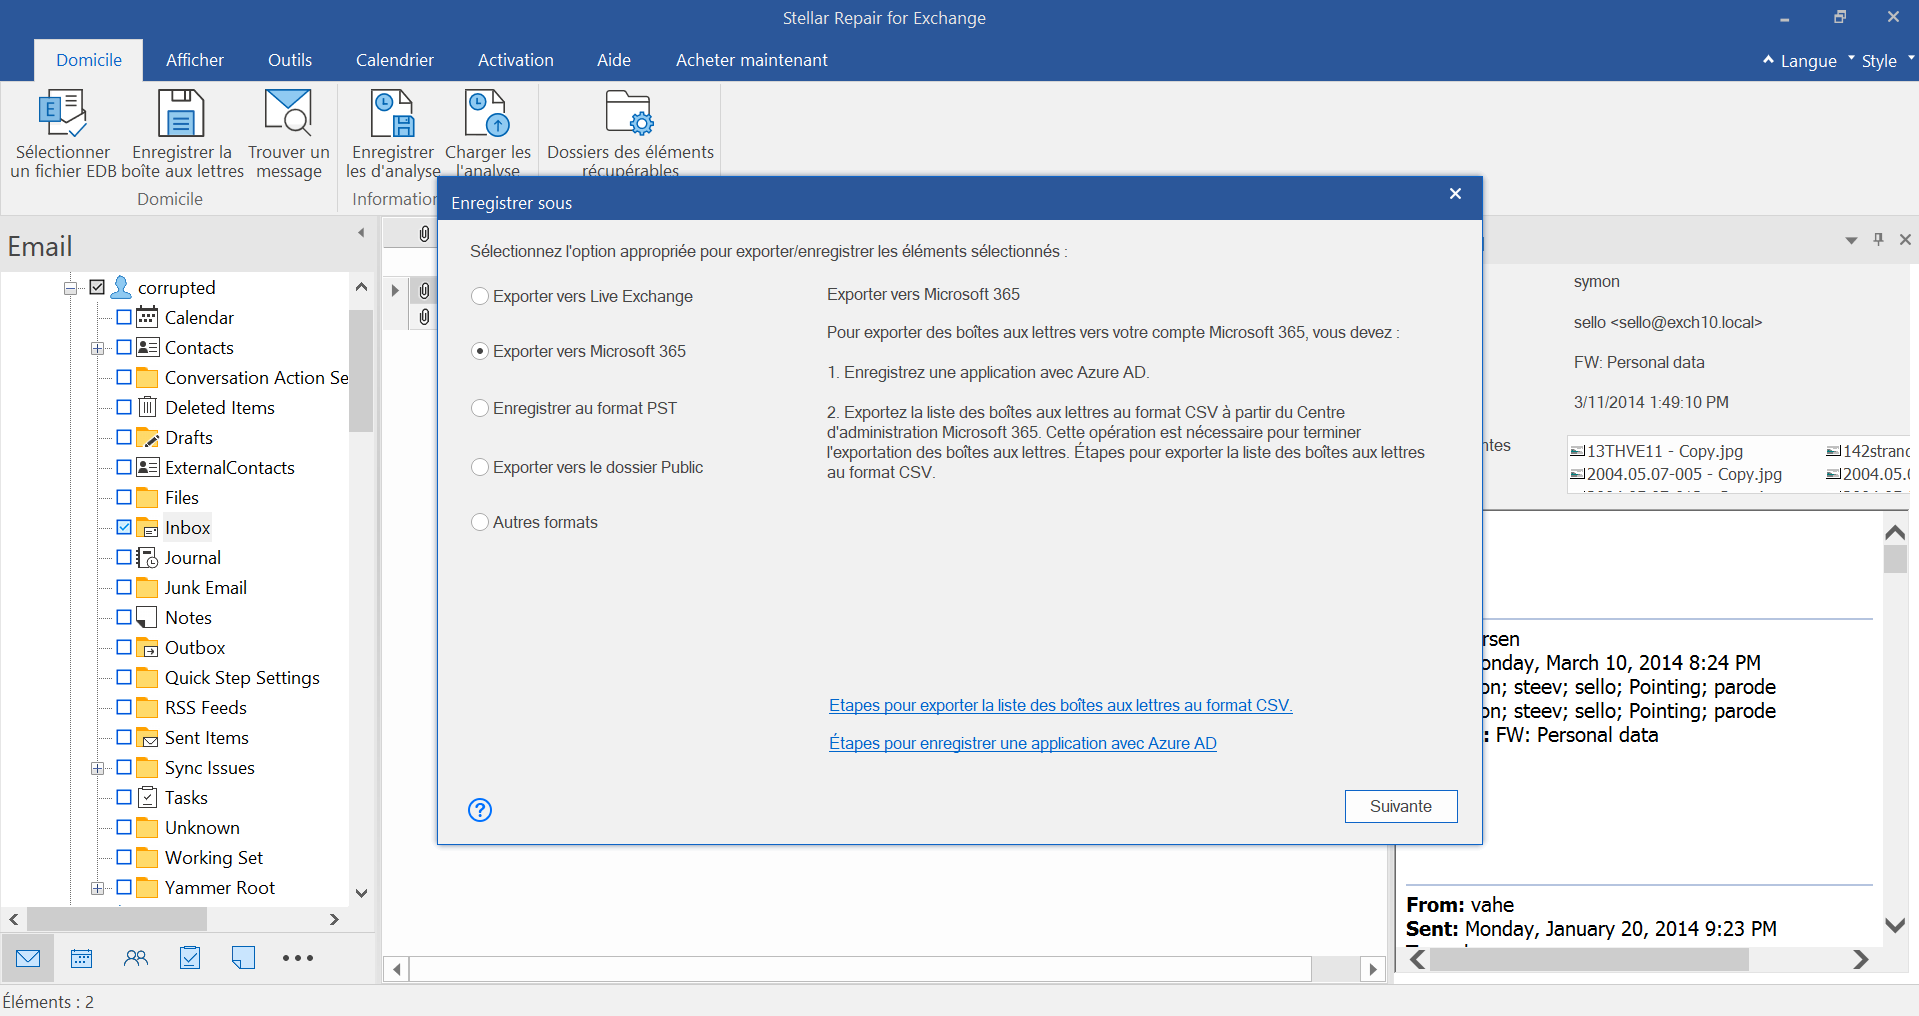Open the help icon in dialog
This screenshot has height=1016, width=1919.
click(x=480, y=810)
